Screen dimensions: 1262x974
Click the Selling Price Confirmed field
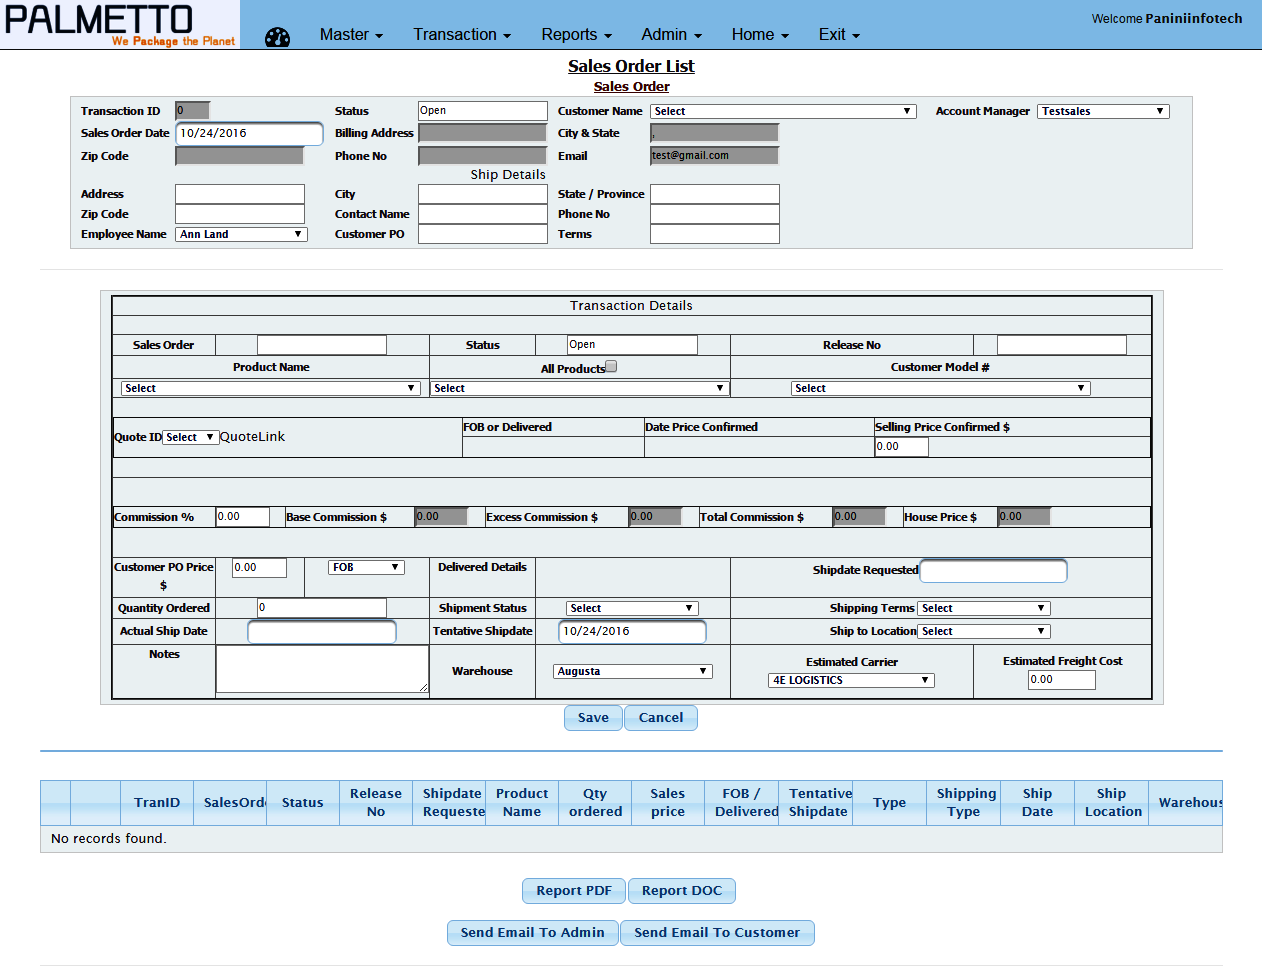point(902,447)
